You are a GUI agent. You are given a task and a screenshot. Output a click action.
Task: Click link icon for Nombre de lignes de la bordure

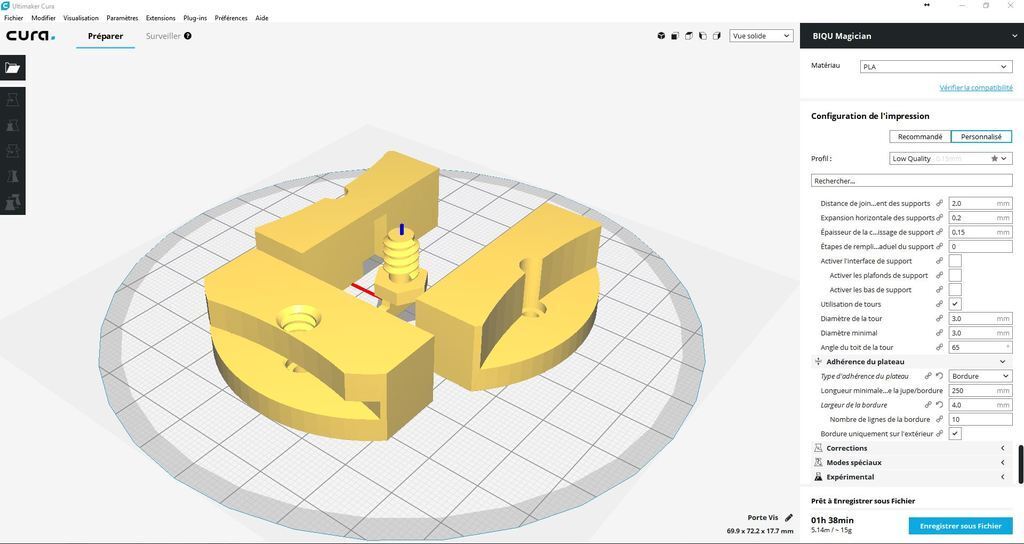pyautogui.click(x=940, y=419)
